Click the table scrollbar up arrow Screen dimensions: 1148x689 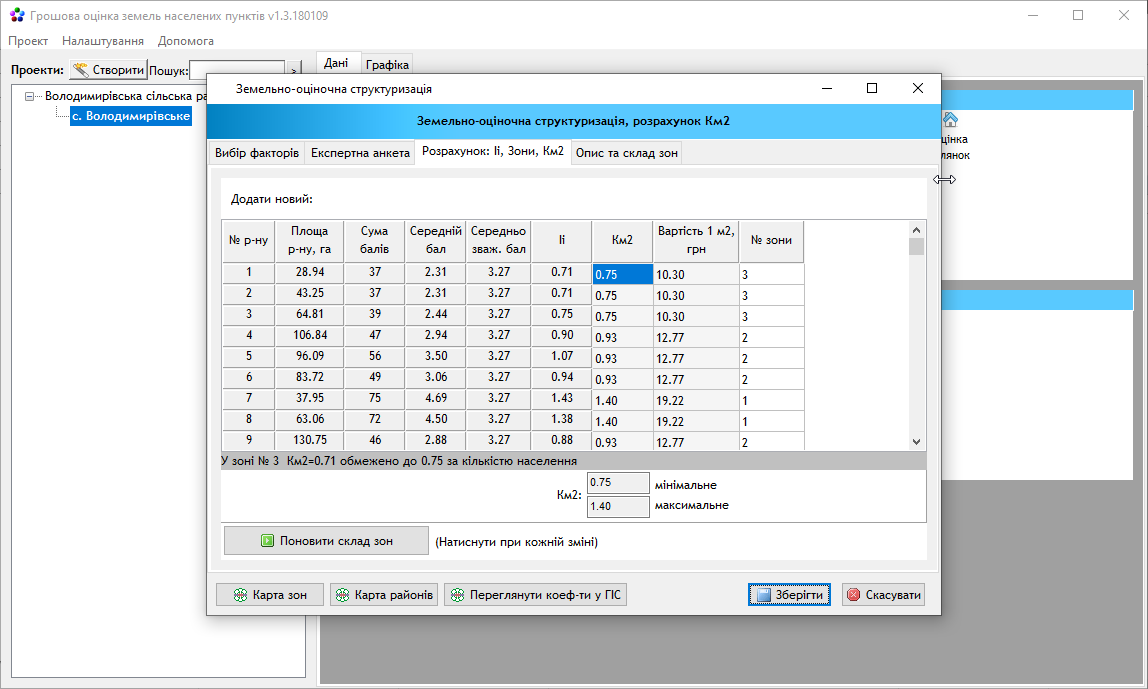coord(916,230)
